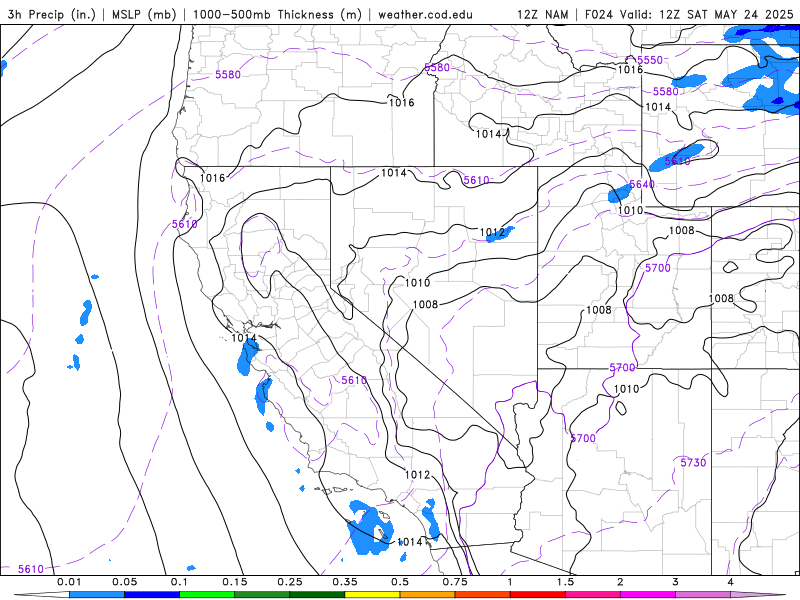
Task: Click the purple '5640' thickness label
Action: 642,184
